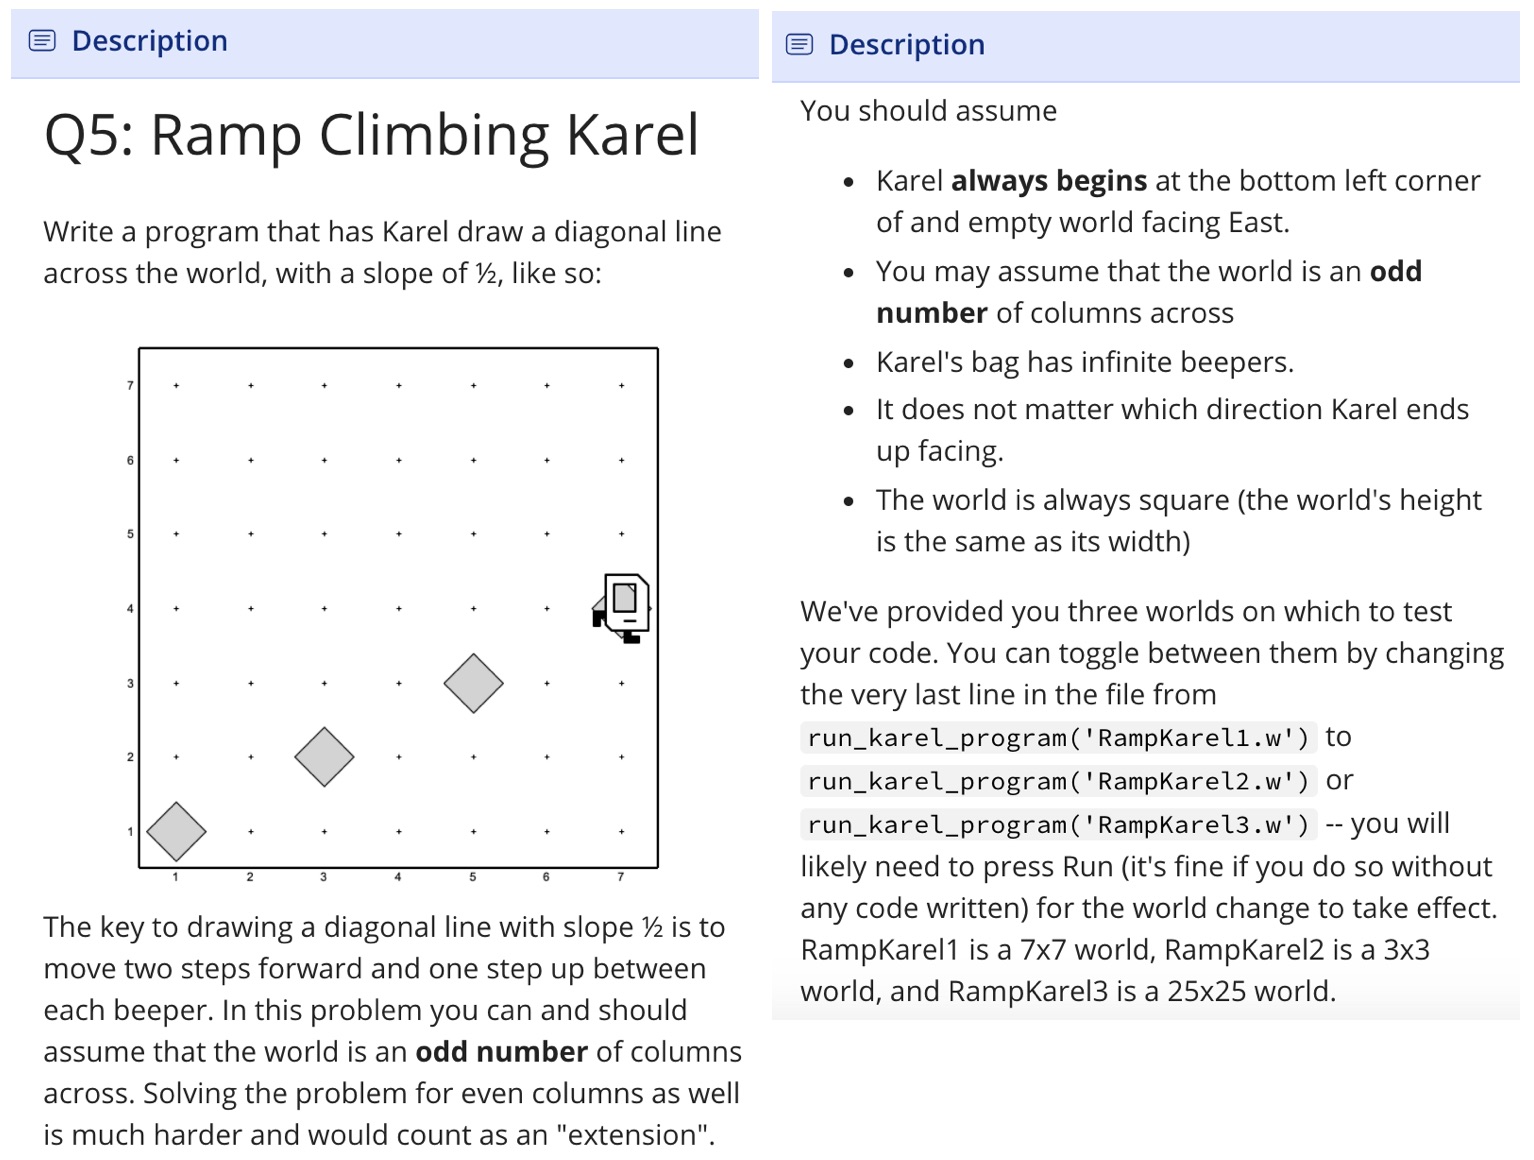Click the bold 'always begins' text

[1049, 181]
